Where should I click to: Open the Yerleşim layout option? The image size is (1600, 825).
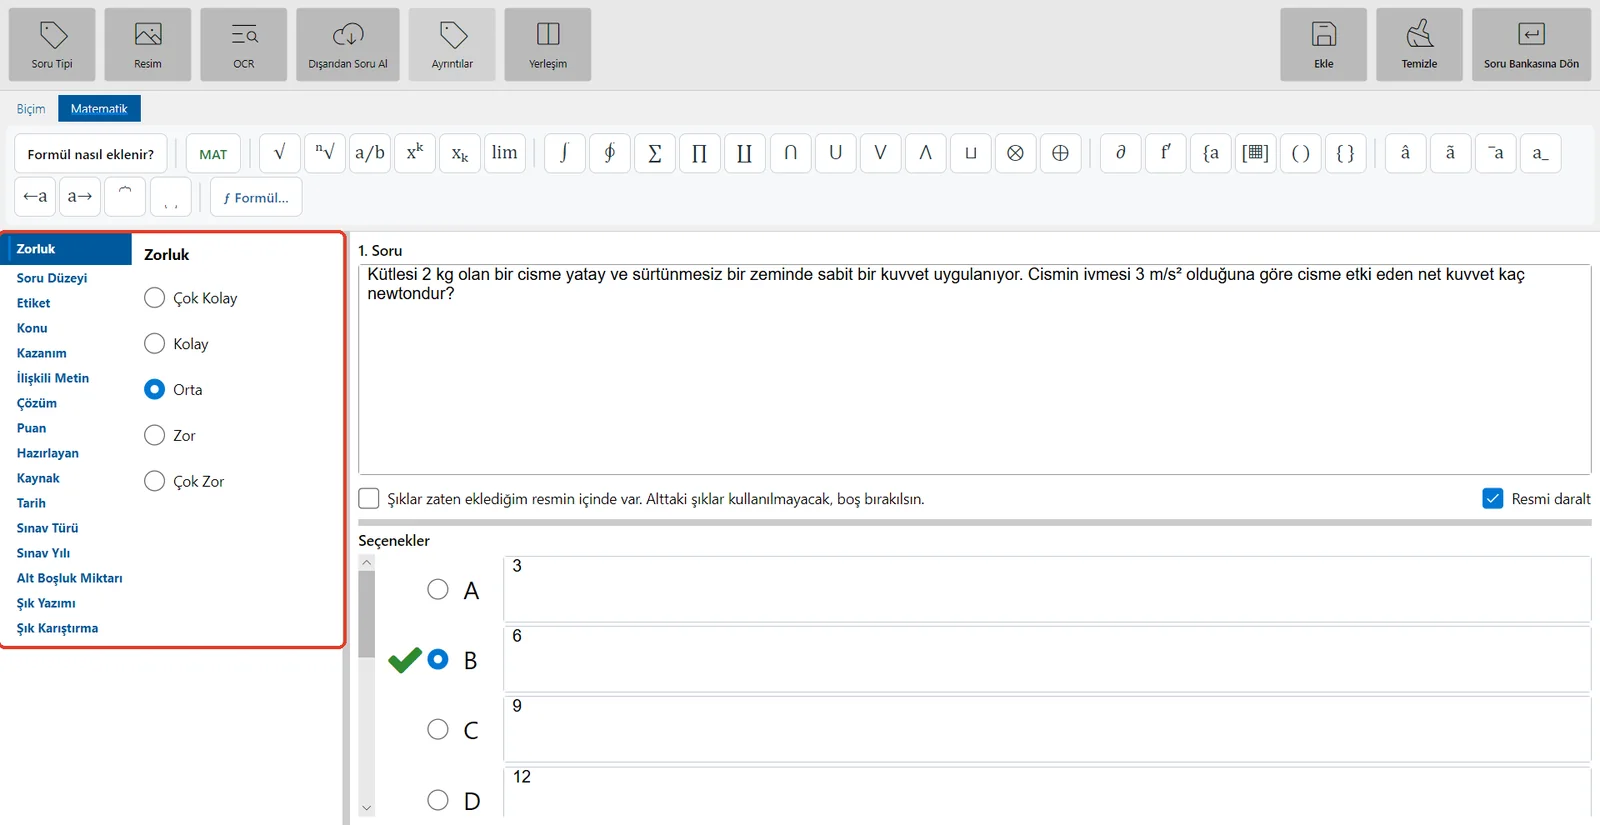548,45
